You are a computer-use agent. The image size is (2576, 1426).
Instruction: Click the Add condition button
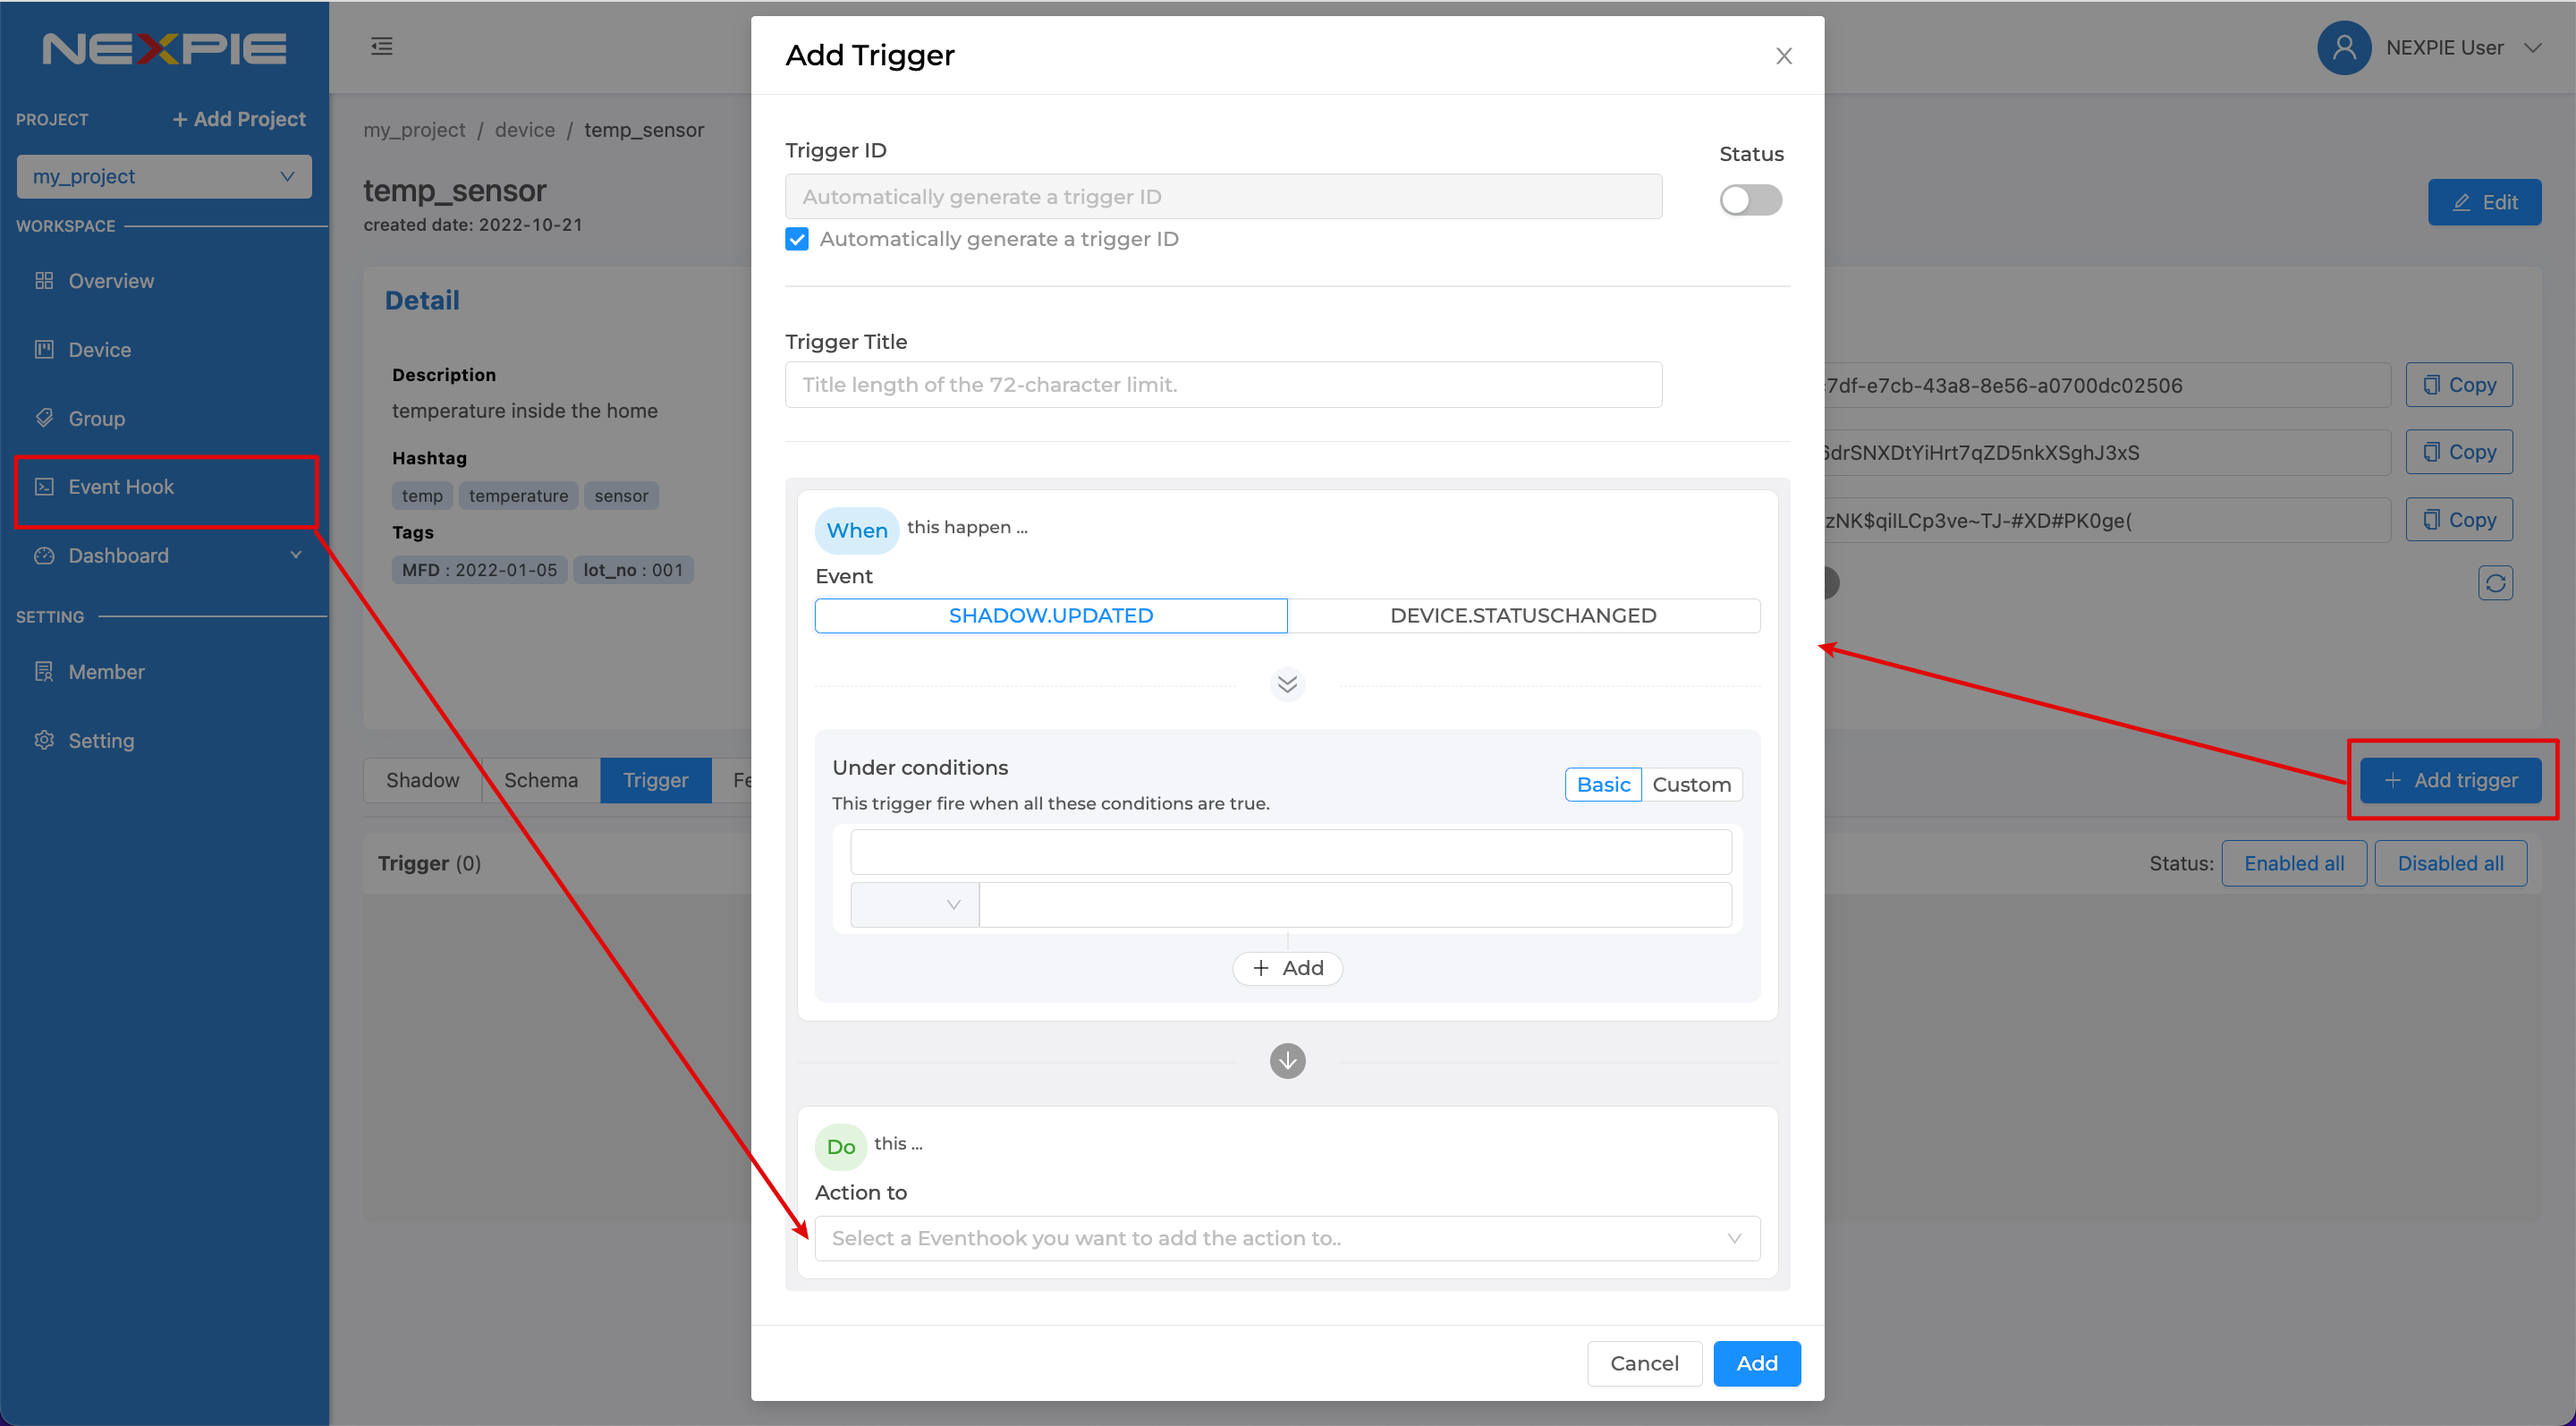pos(1287,968)
